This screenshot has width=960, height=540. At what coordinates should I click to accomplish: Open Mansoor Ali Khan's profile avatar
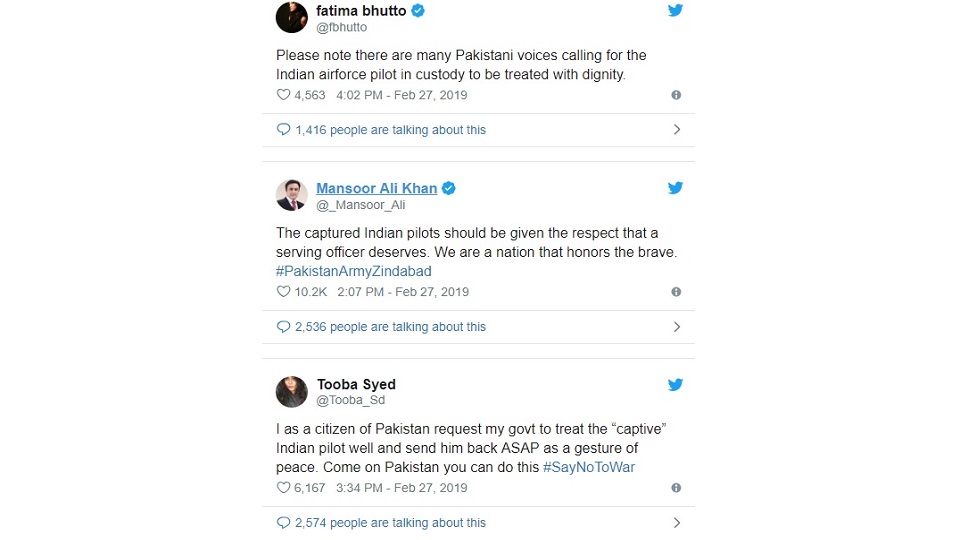[291, 195]
